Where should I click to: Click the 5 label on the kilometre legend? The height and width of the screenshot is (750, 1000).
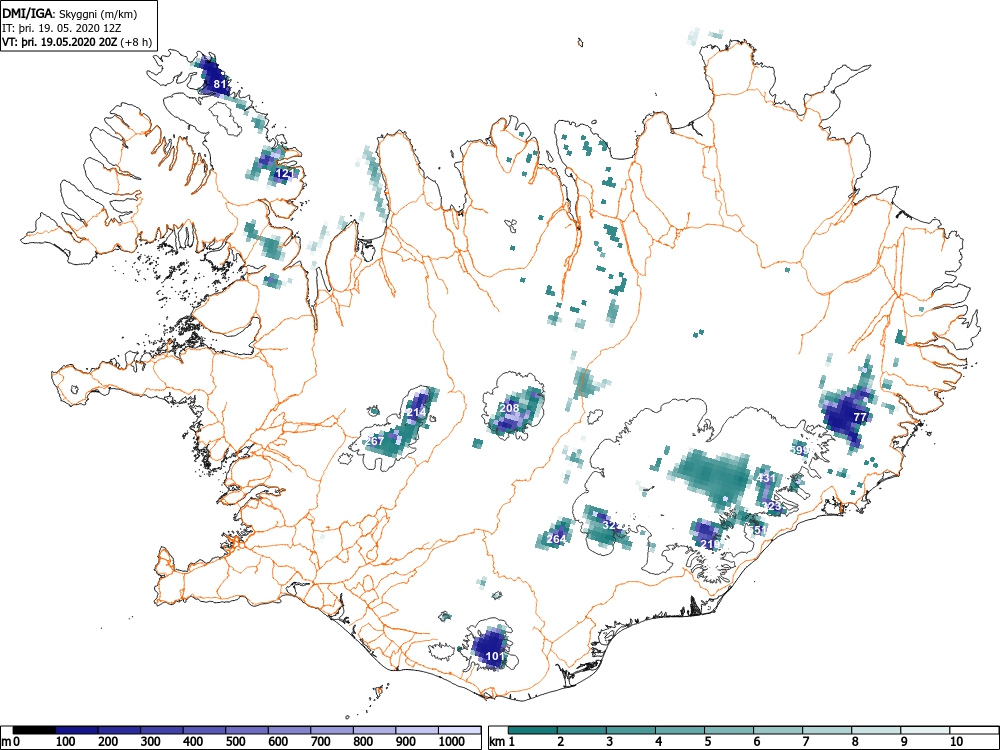click(708, 742)
